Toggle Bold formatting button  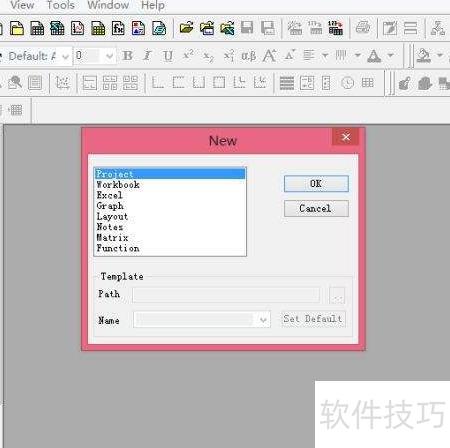tap(127, 56)
